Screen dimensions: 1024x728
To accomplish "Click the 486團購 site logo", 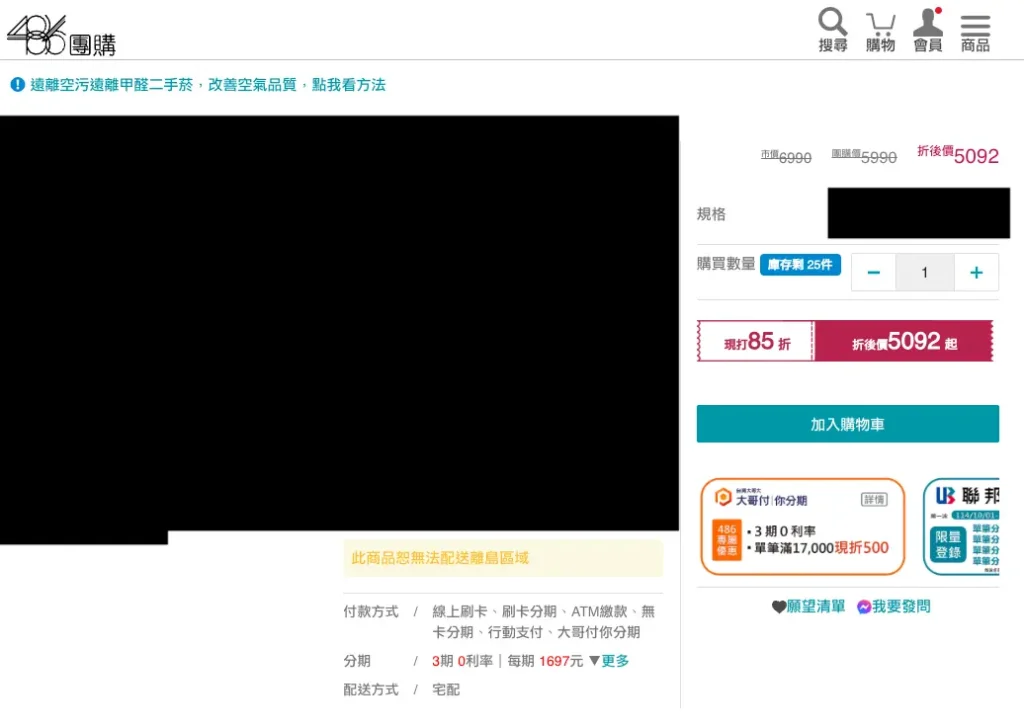I will tap(61, 35).
